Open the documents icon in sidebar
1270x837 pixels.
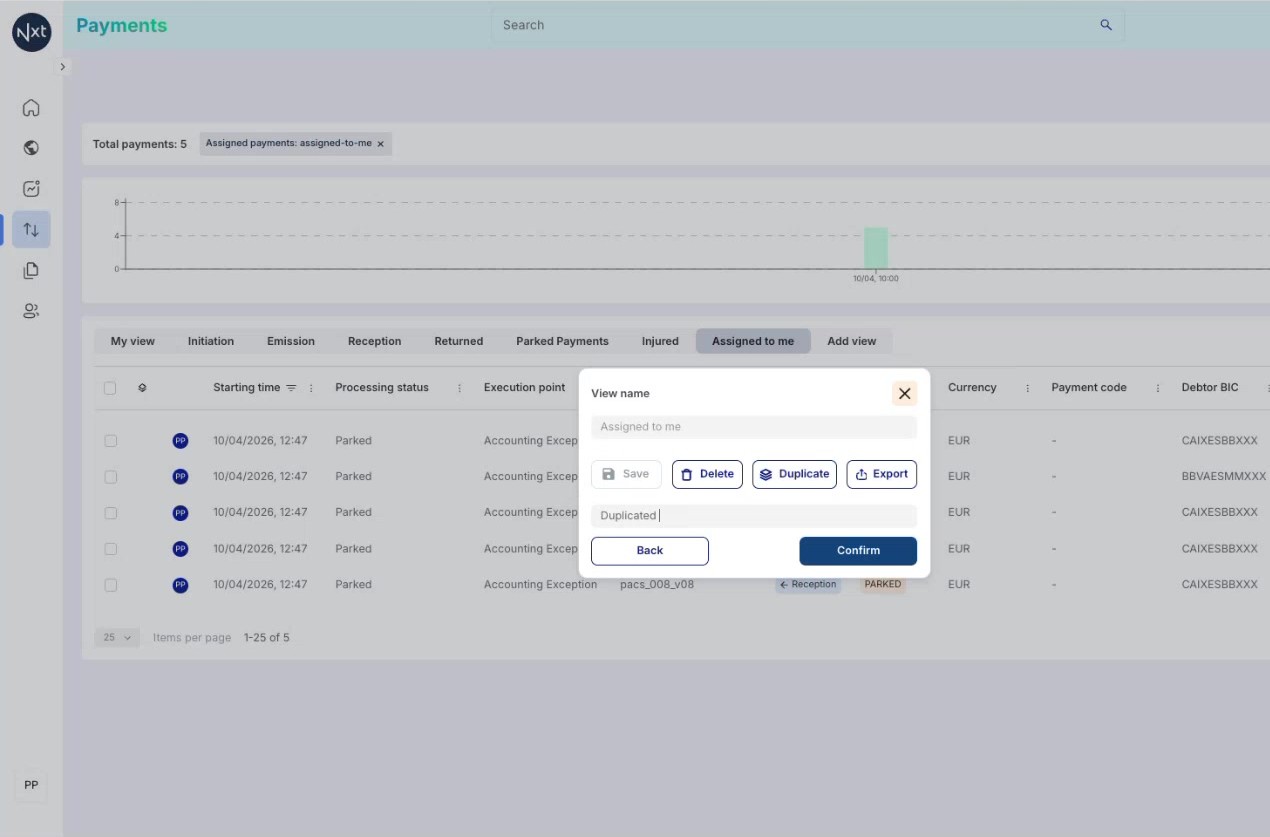(31, 270)
